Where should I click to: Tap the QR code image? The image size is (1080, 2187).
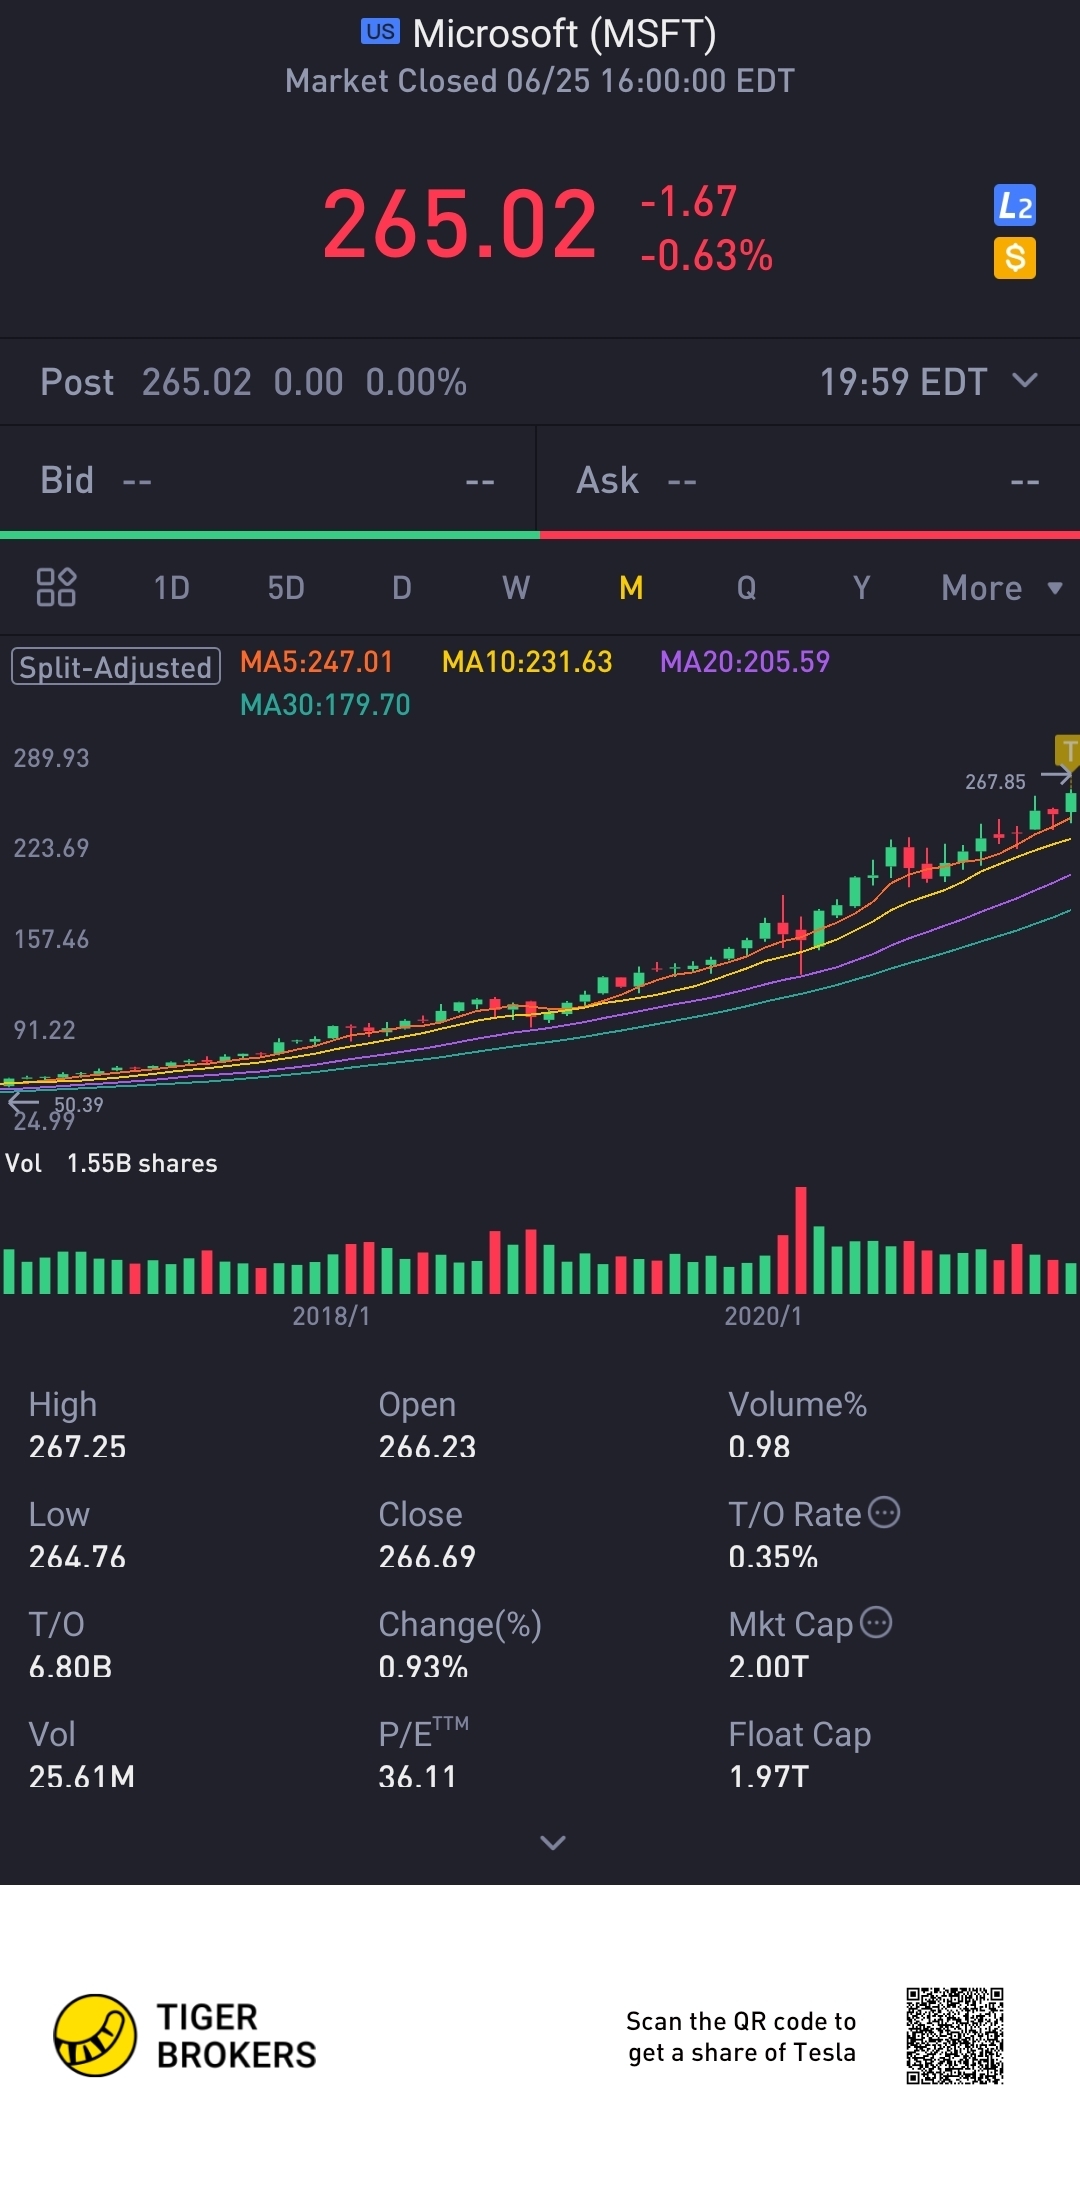tap(955, 2036)
